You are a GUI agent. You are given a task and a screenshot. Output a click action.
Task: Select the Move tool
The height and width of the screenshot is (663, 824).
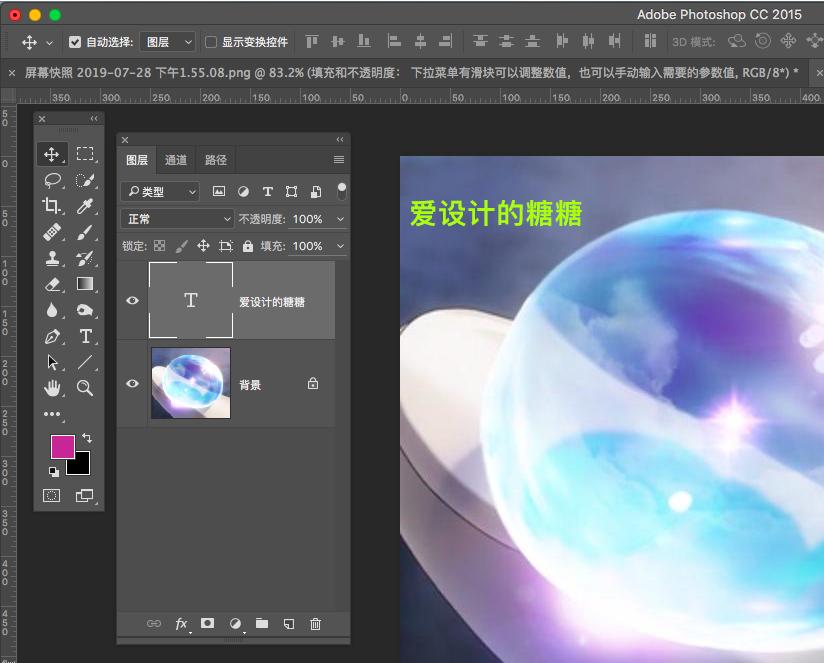coord(53,153)
